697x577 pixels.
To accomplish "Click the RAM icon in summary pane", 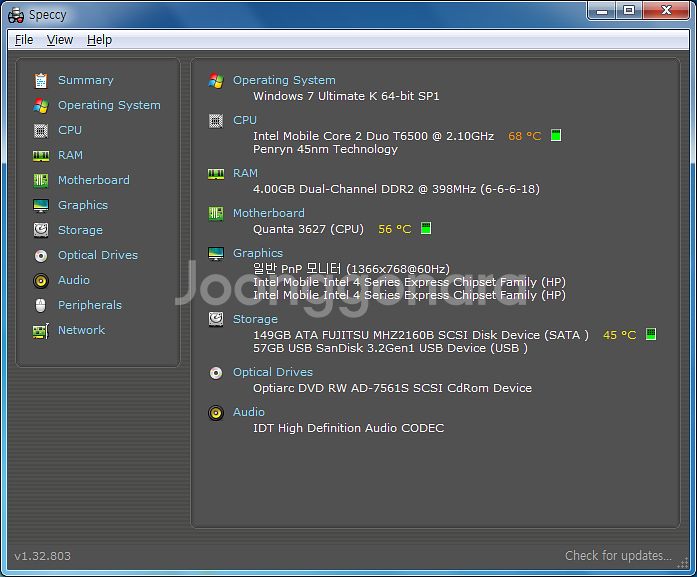I will click(216, 174).
